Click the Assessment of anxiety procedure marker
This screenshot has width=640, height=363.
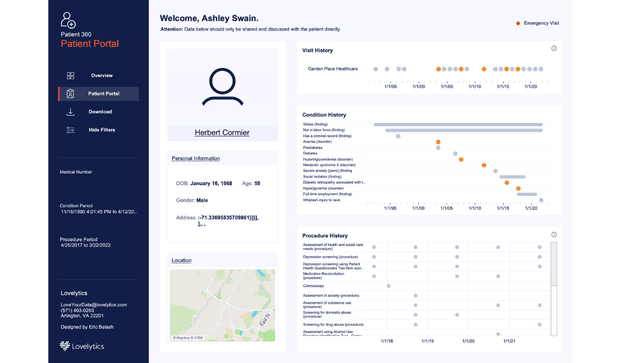(x=416, y=296)
